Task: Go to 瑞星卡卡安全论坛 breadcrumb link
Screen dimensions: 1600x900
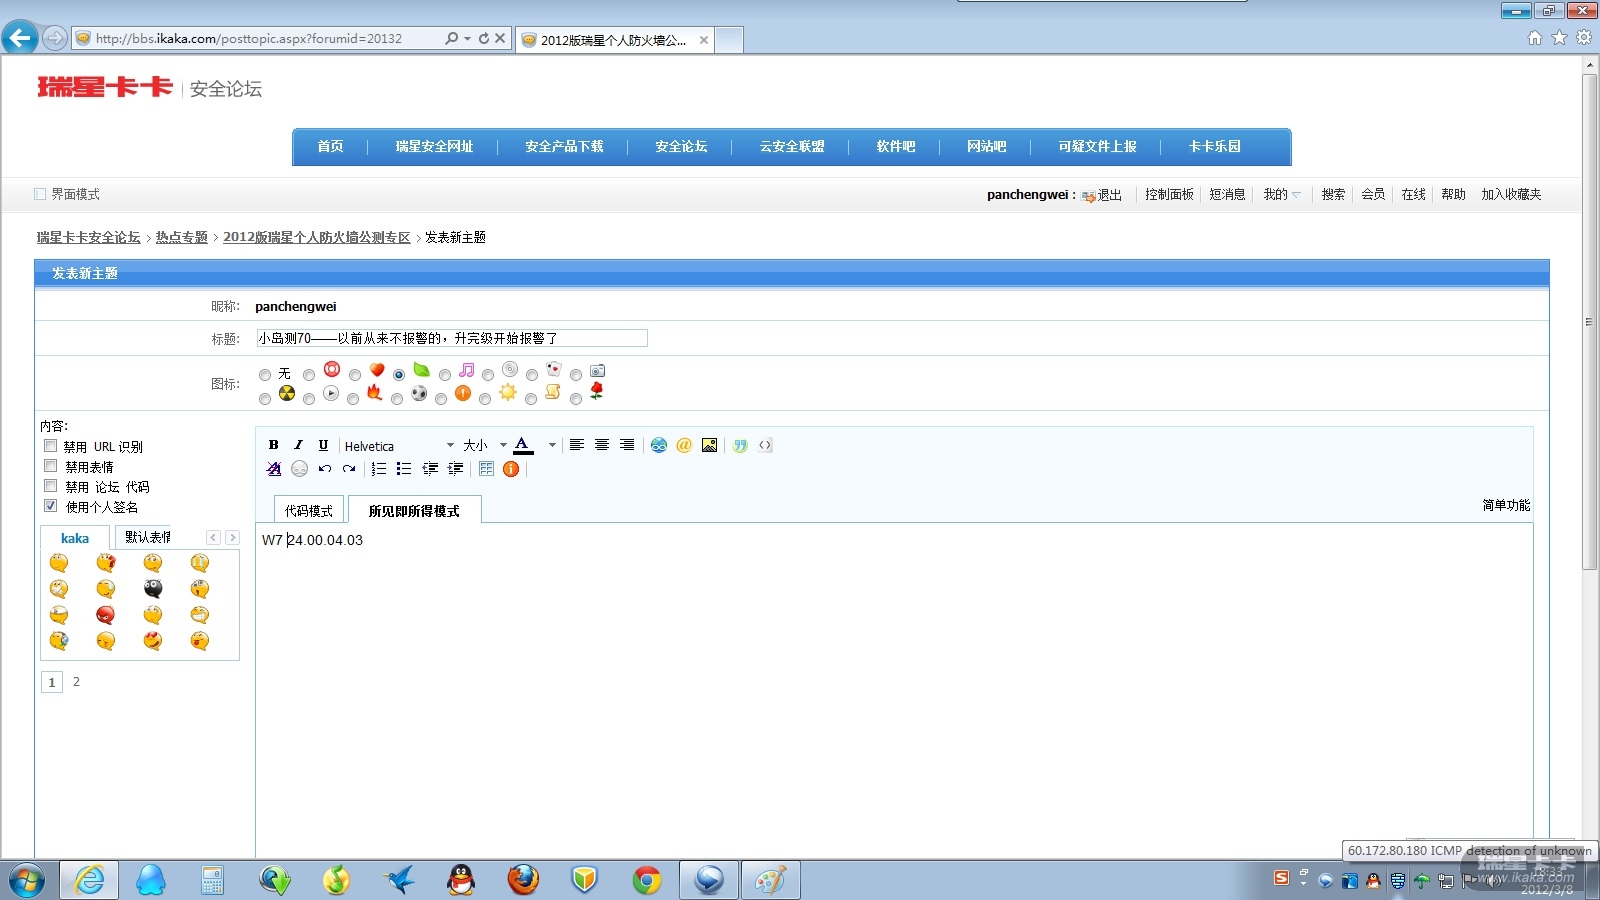Action: (x=89, y=237)
